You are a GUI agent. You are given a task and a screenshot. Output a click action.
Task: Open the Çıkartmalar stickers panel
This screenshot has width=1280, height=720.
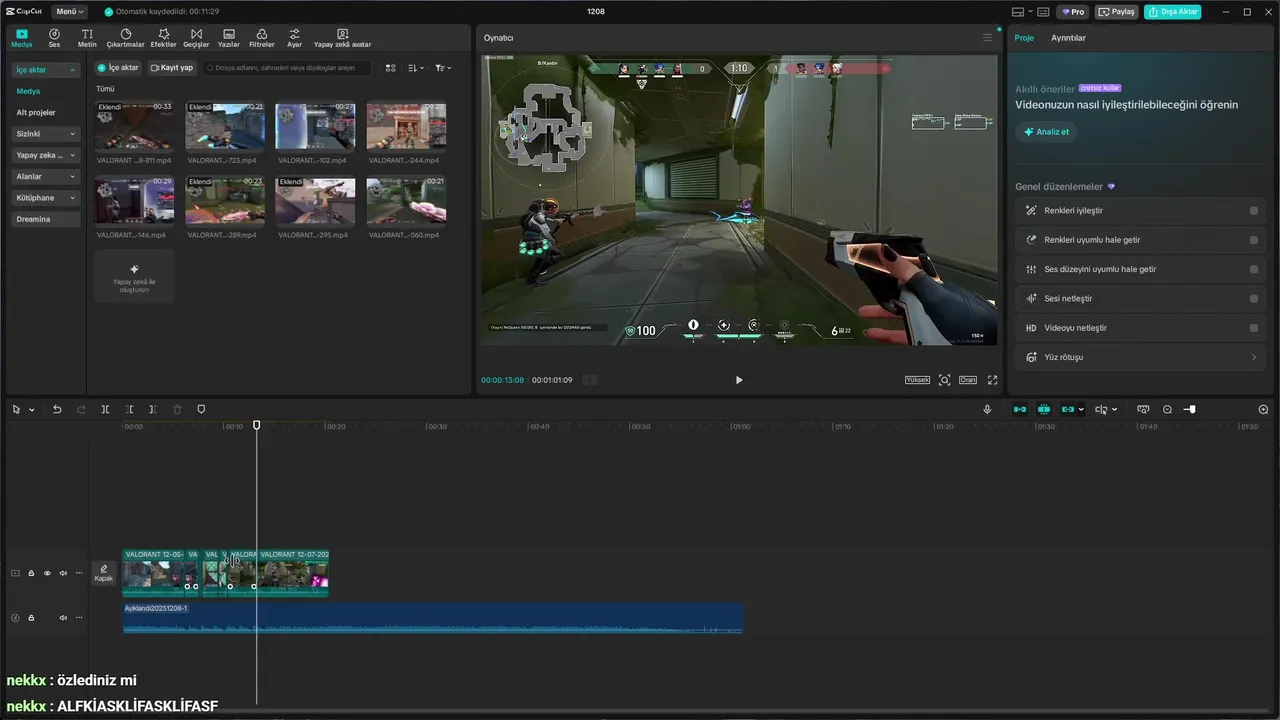[x=125, y=38]
